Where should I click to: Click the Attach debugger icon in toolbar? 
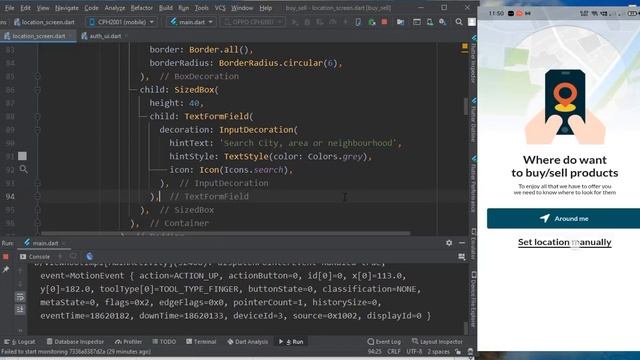[371, 22]
